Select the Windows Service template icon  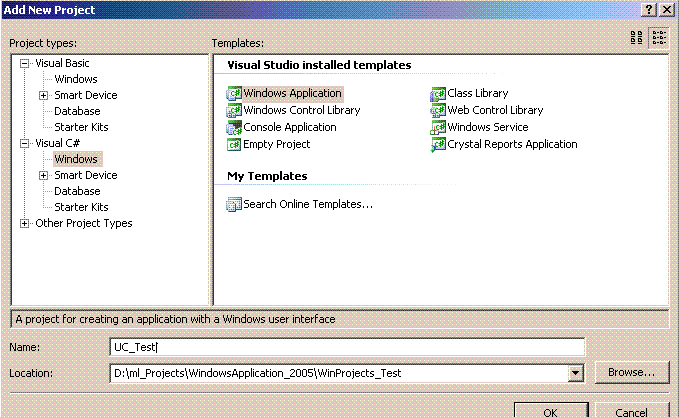(x=438, y=127)
